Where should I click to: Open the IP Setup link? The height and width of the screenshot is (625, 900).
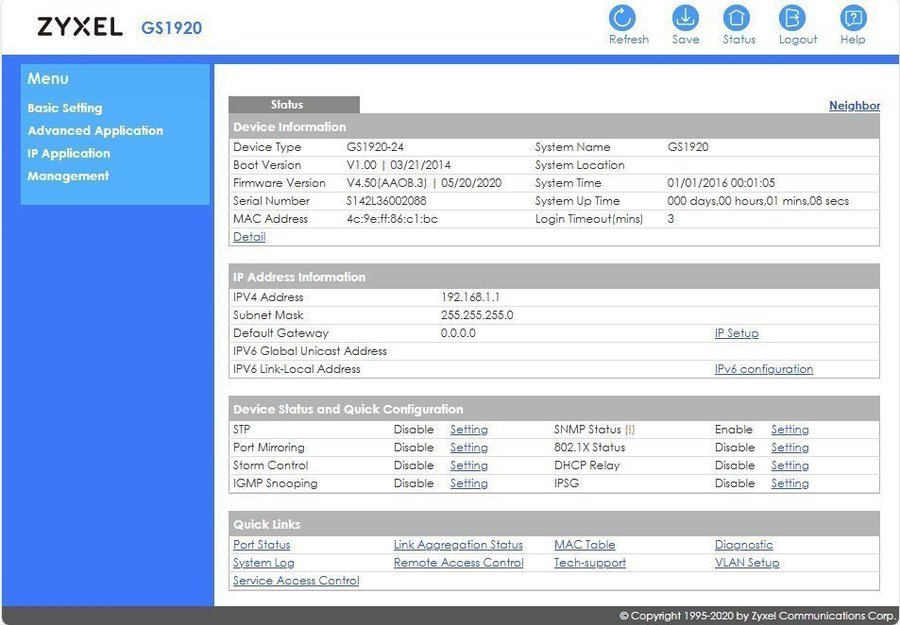point(736,333)
